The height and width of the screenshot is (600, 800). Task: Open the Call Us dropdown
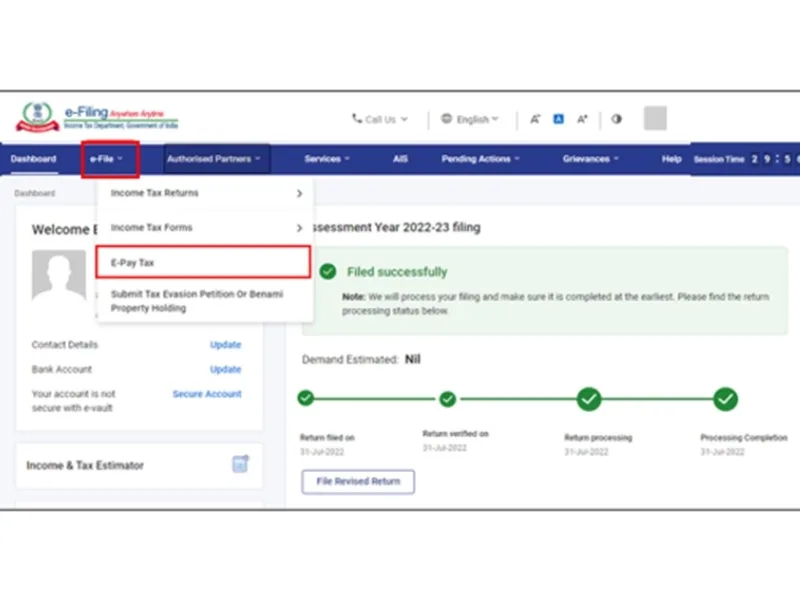[380, 119]
